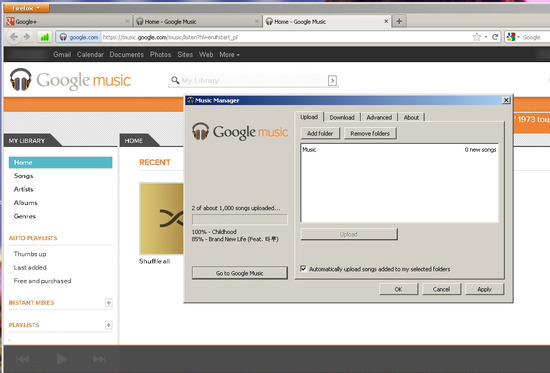Open the Shuffle all thumbnail
This screenshot has width=550, height=373.
point(161,218)
